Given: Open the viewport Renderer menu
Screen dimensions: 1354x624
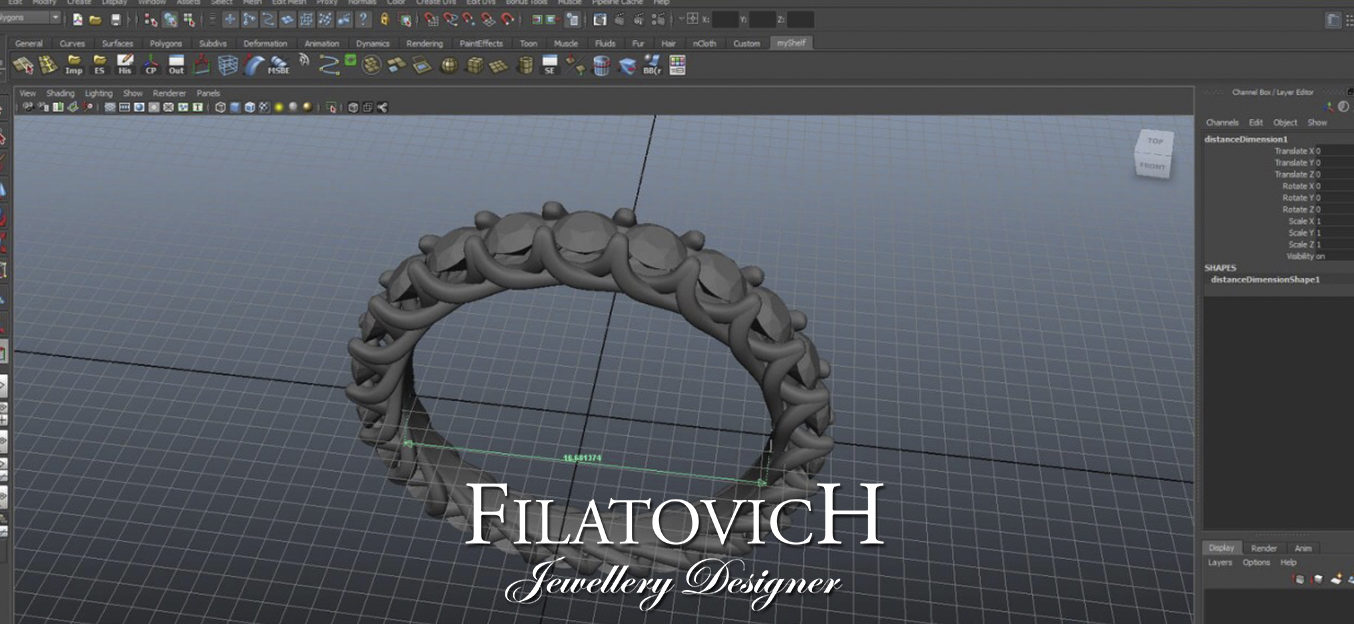Looking at the screenshot, I should click(x=169, y=93).
